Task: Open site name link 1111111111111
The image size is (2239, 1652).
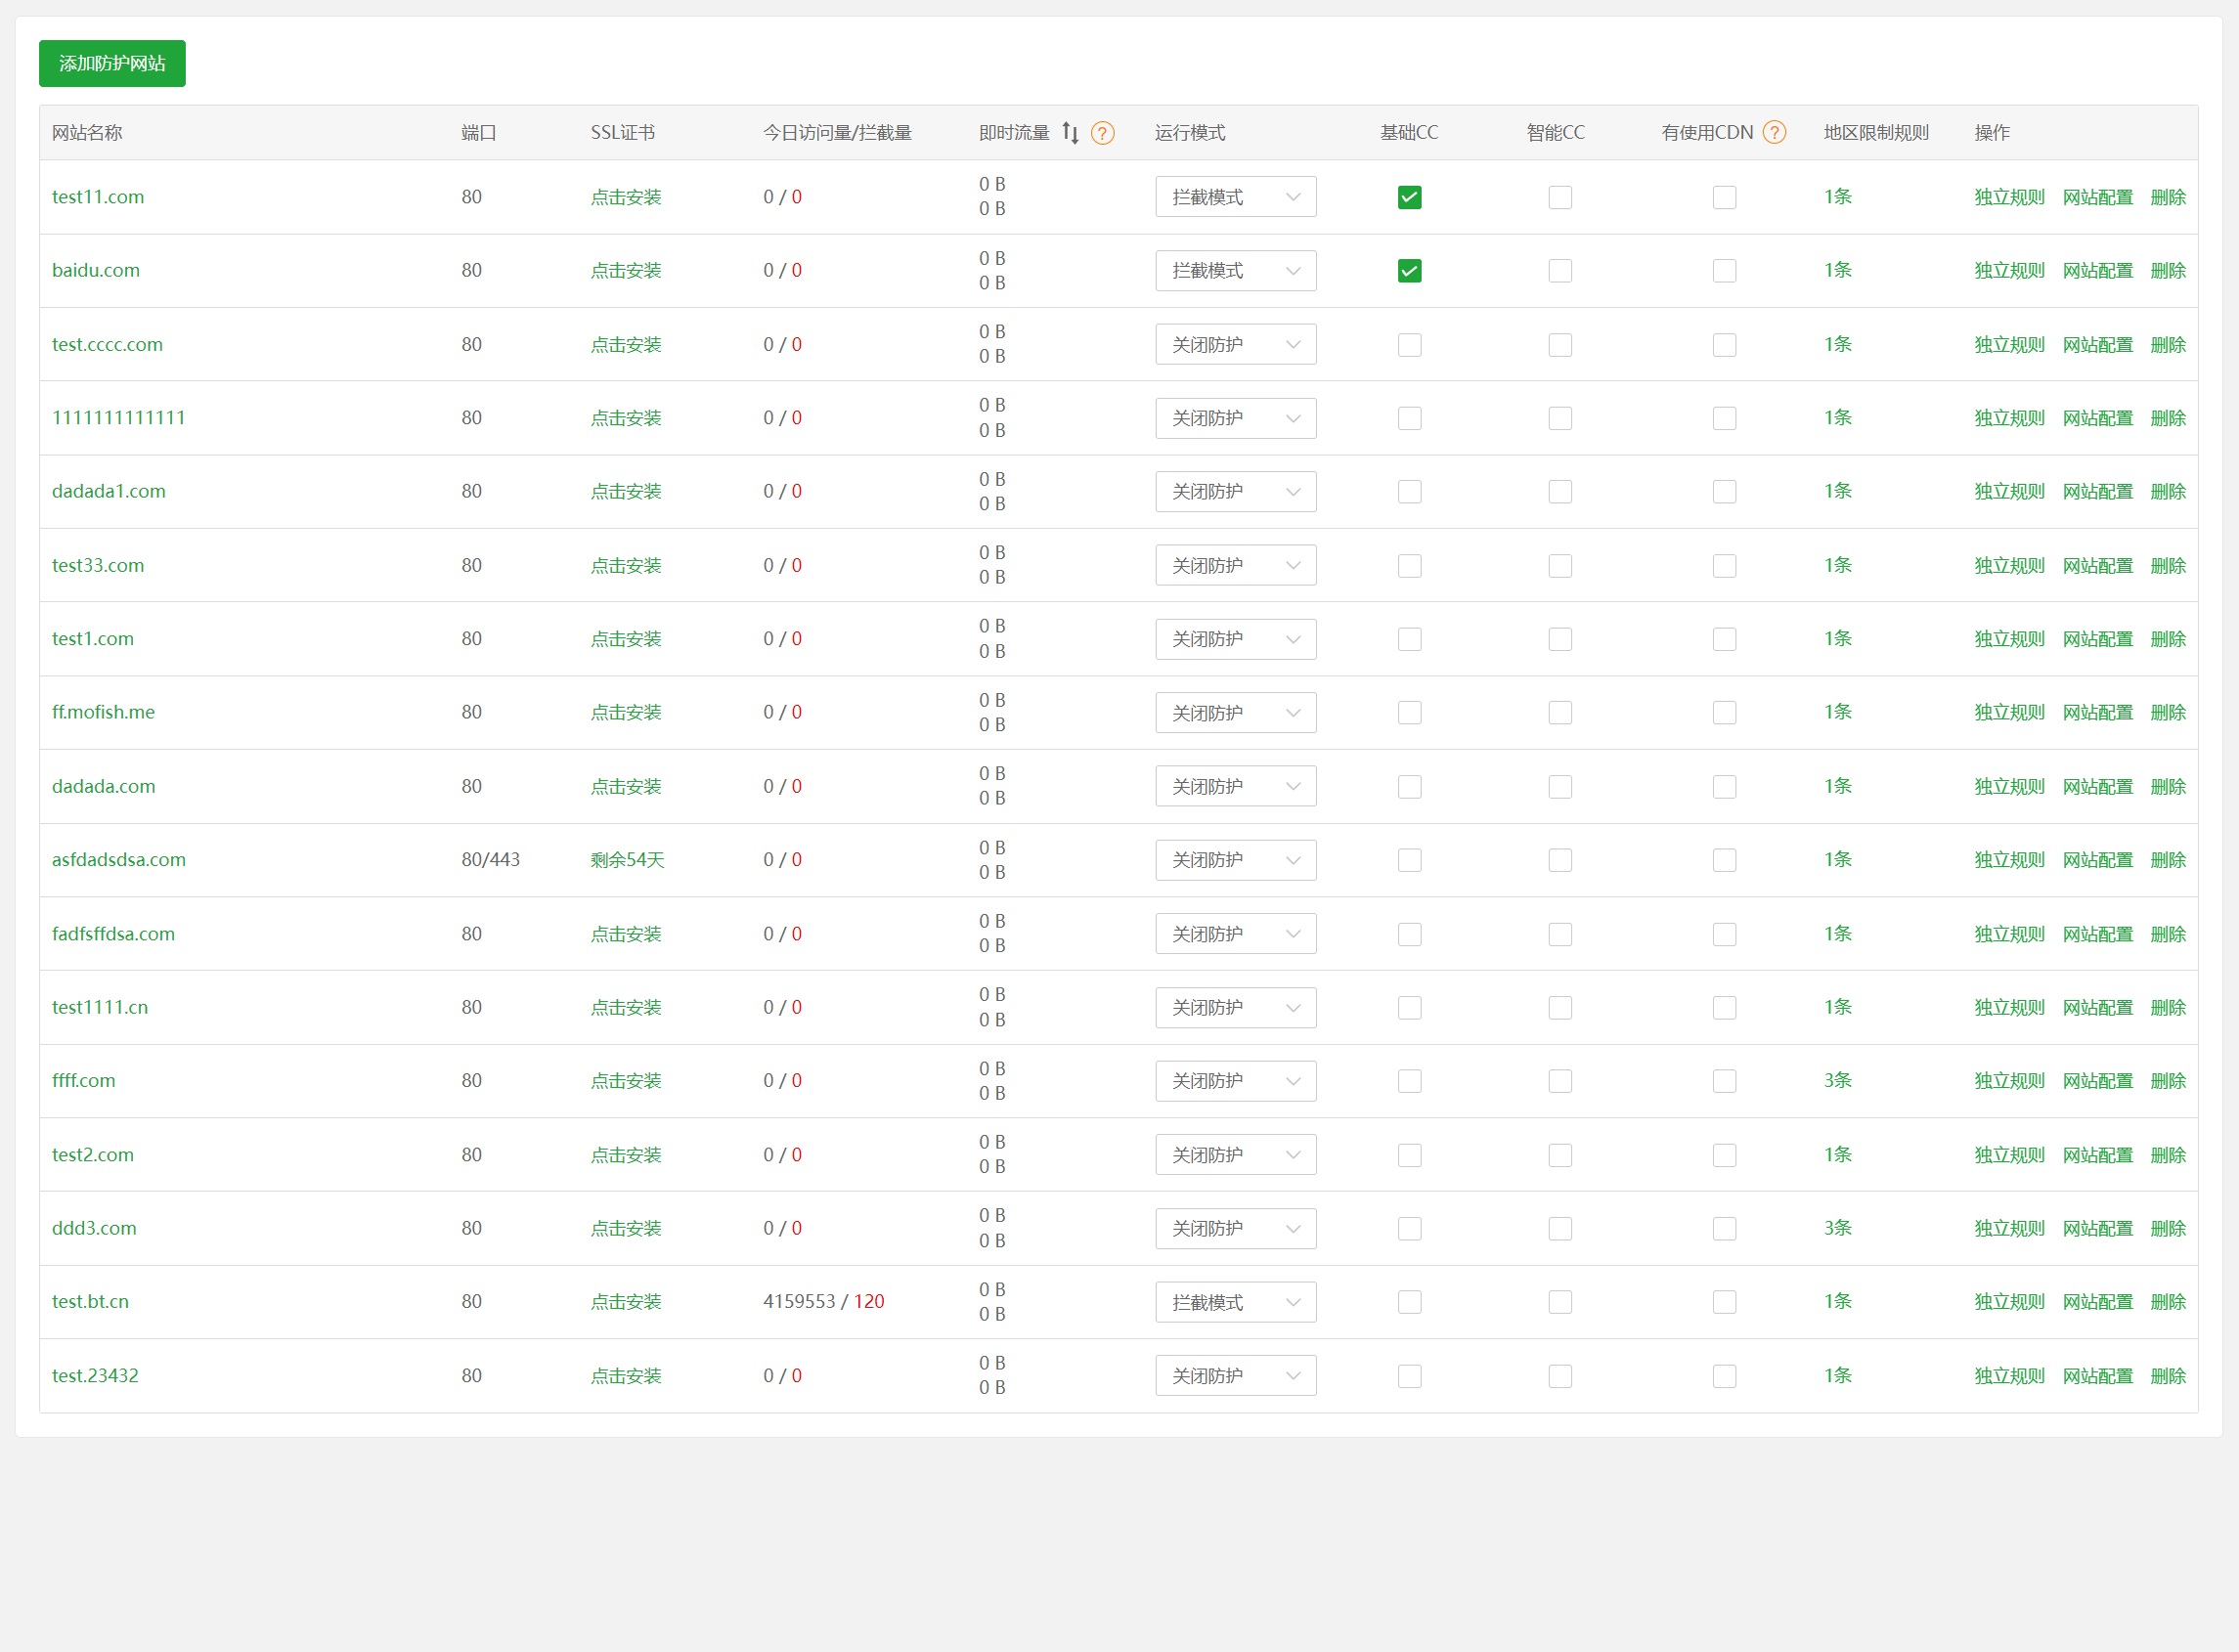Action: click(x=118, y=418)
